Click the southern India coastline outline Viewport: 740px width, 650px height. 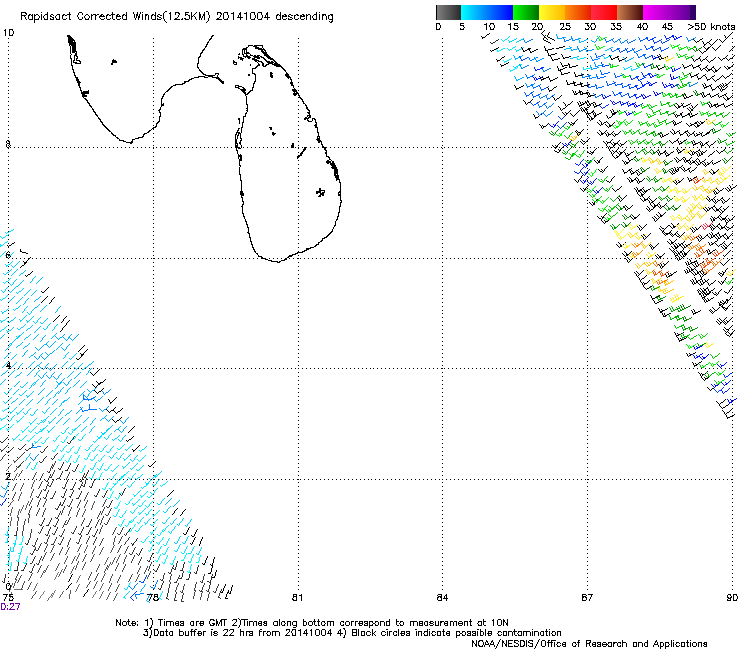[146, 89]
